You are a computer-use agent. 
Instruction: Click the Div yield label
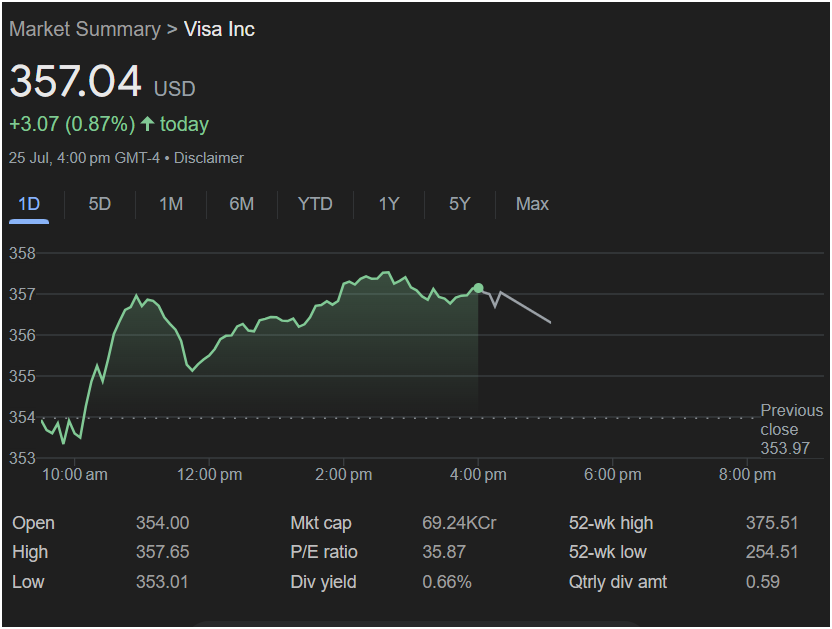pyautogui.click(x=323, y=582)
